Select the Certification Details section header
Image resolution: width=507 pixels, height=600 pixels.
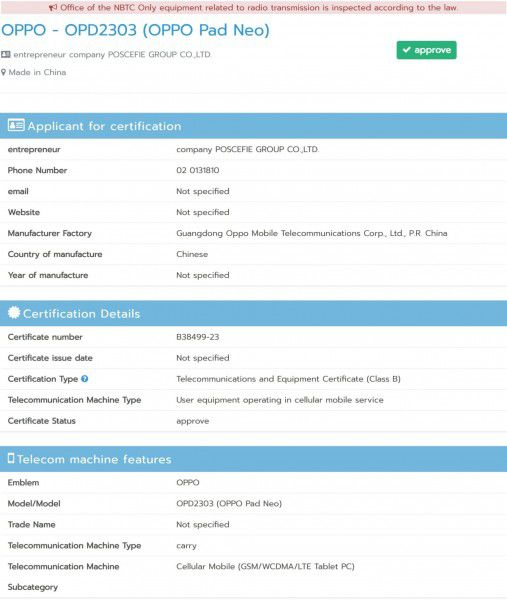pos(253,313)
